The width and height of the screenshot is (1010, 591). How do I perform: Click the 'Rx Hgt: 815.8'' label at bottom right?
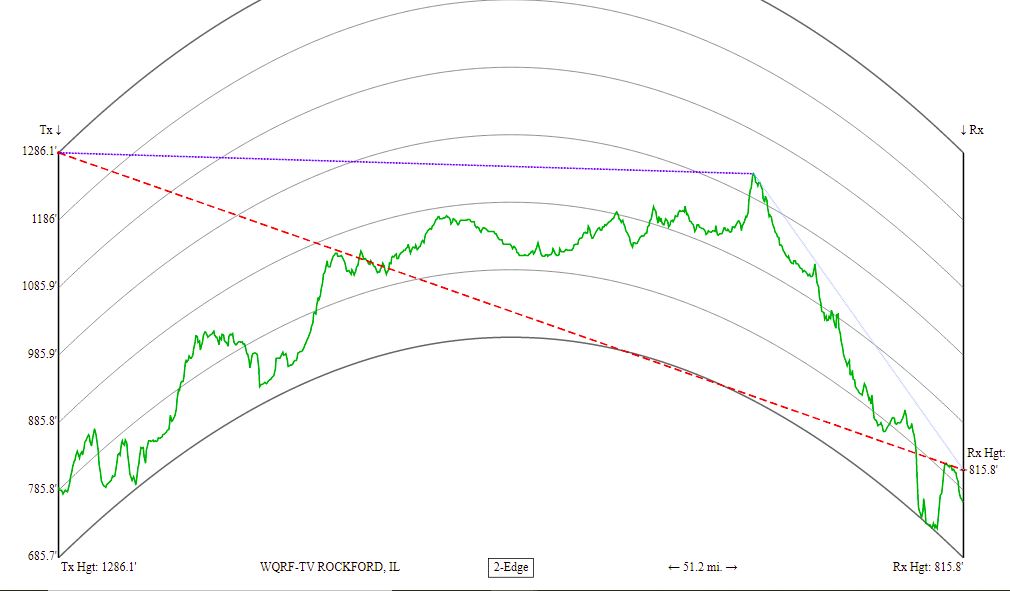click(x=928, y=567)
